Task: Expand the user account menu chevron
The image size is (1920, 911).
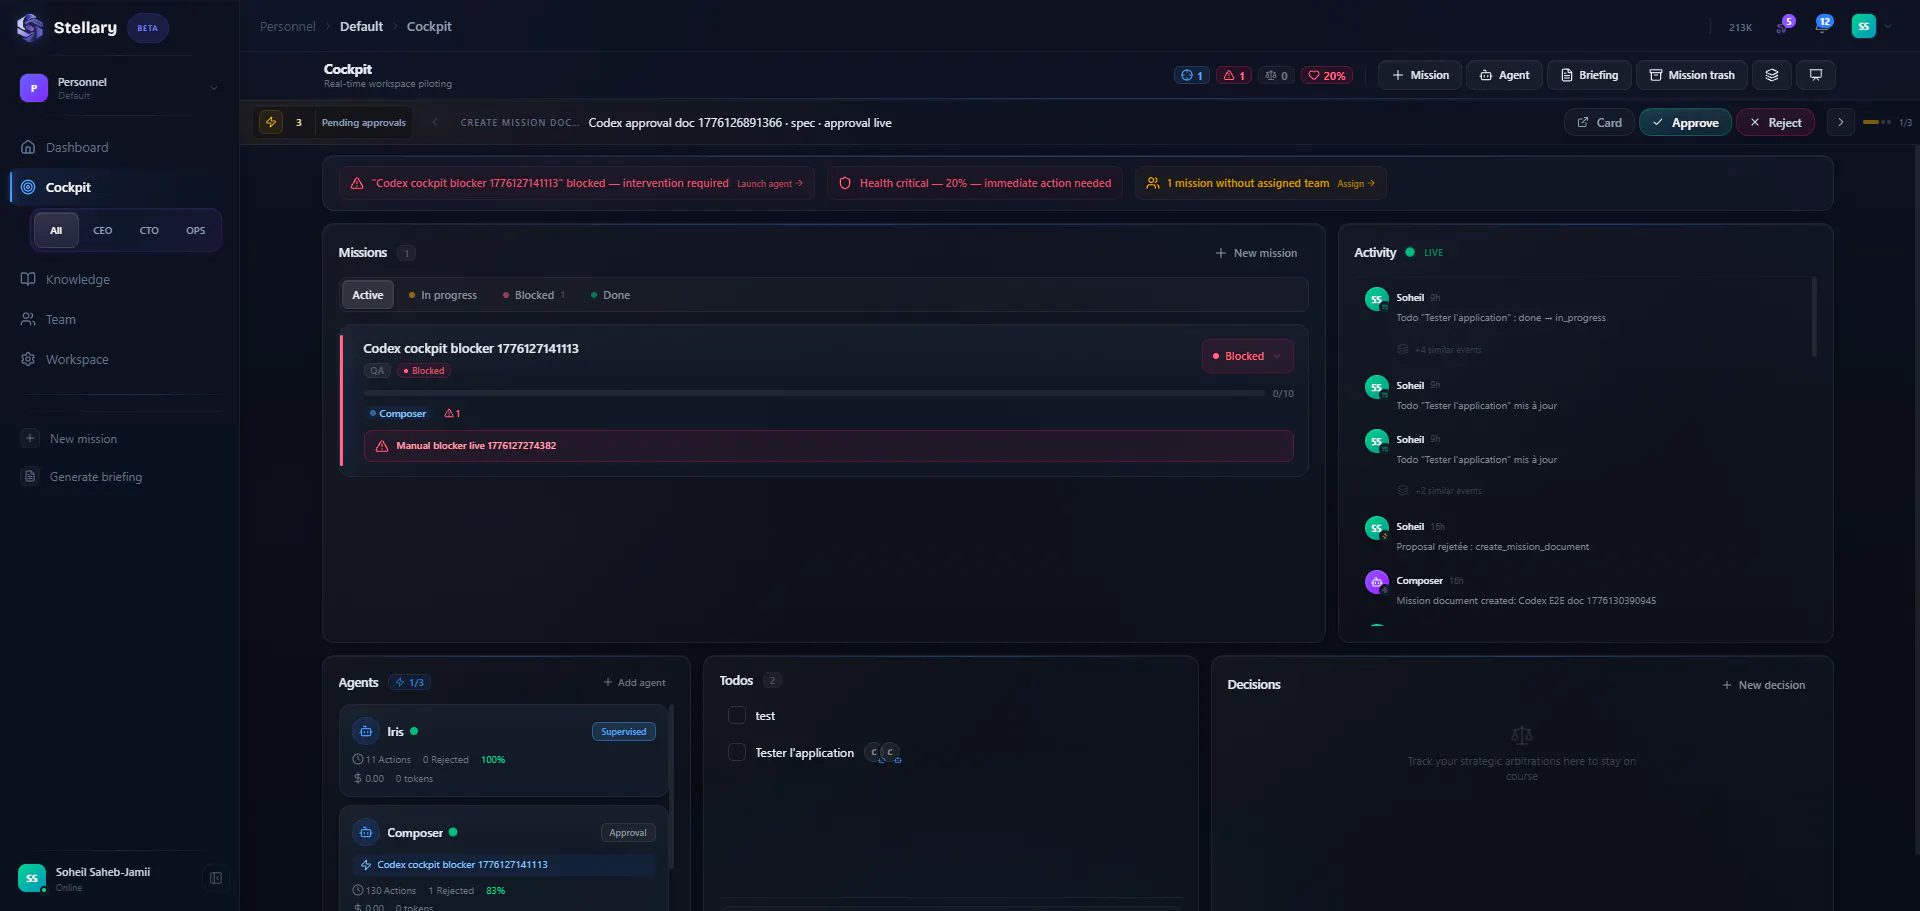Action: click(1888, 26)
